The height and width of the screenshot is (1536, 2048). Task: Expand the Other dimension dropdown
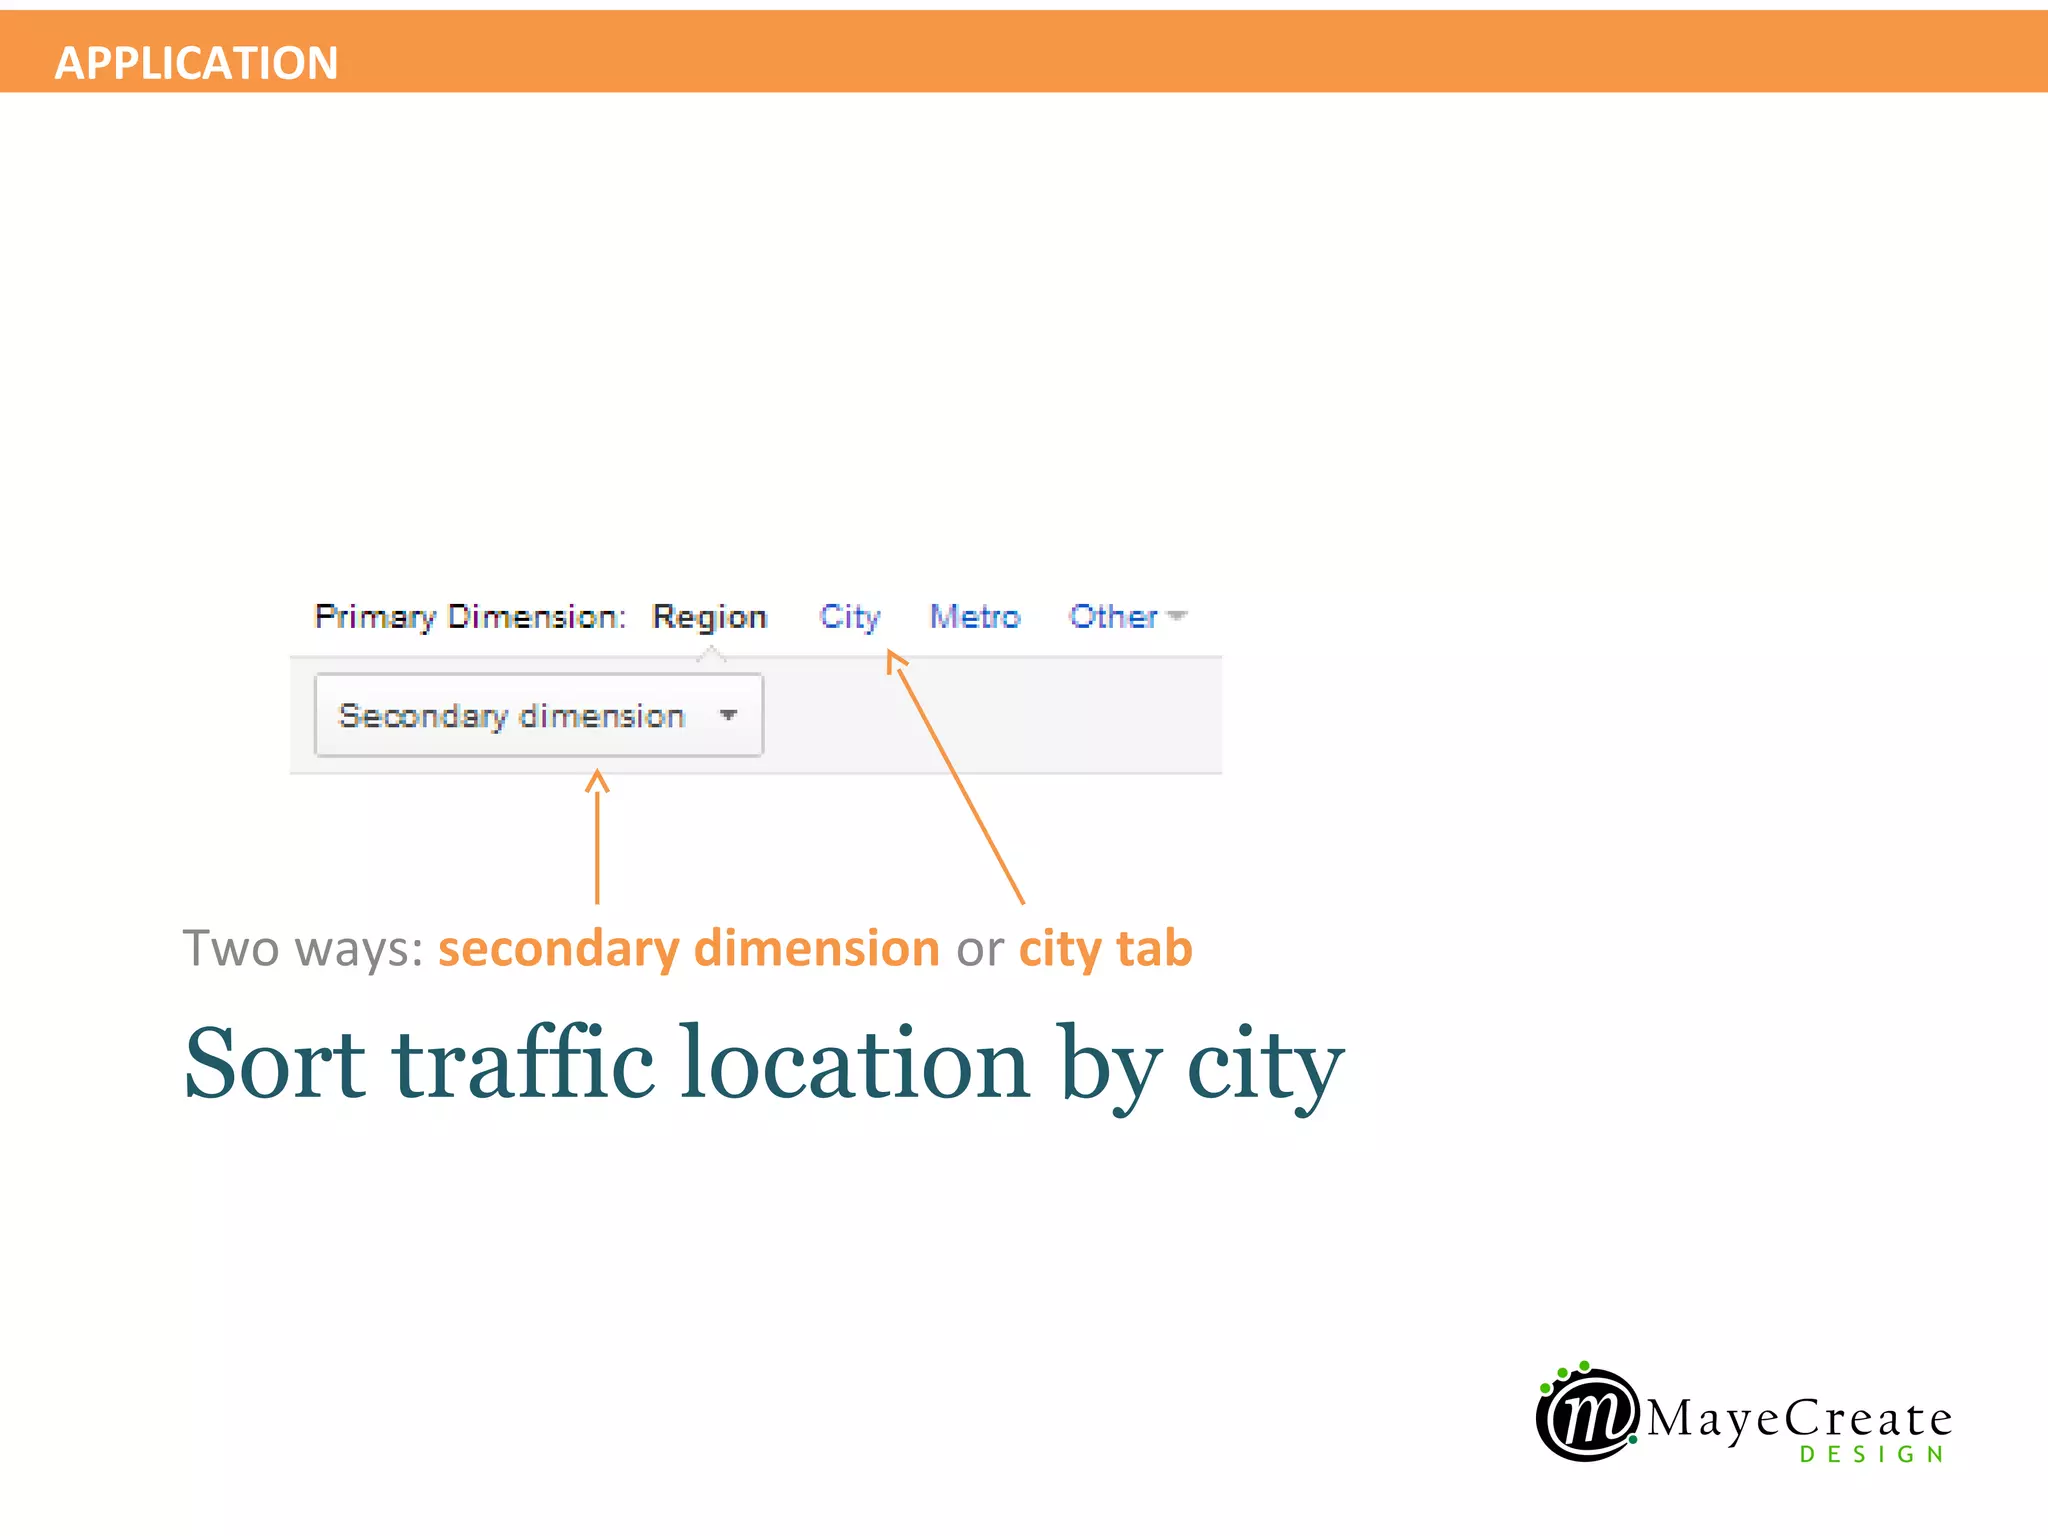1127,616
